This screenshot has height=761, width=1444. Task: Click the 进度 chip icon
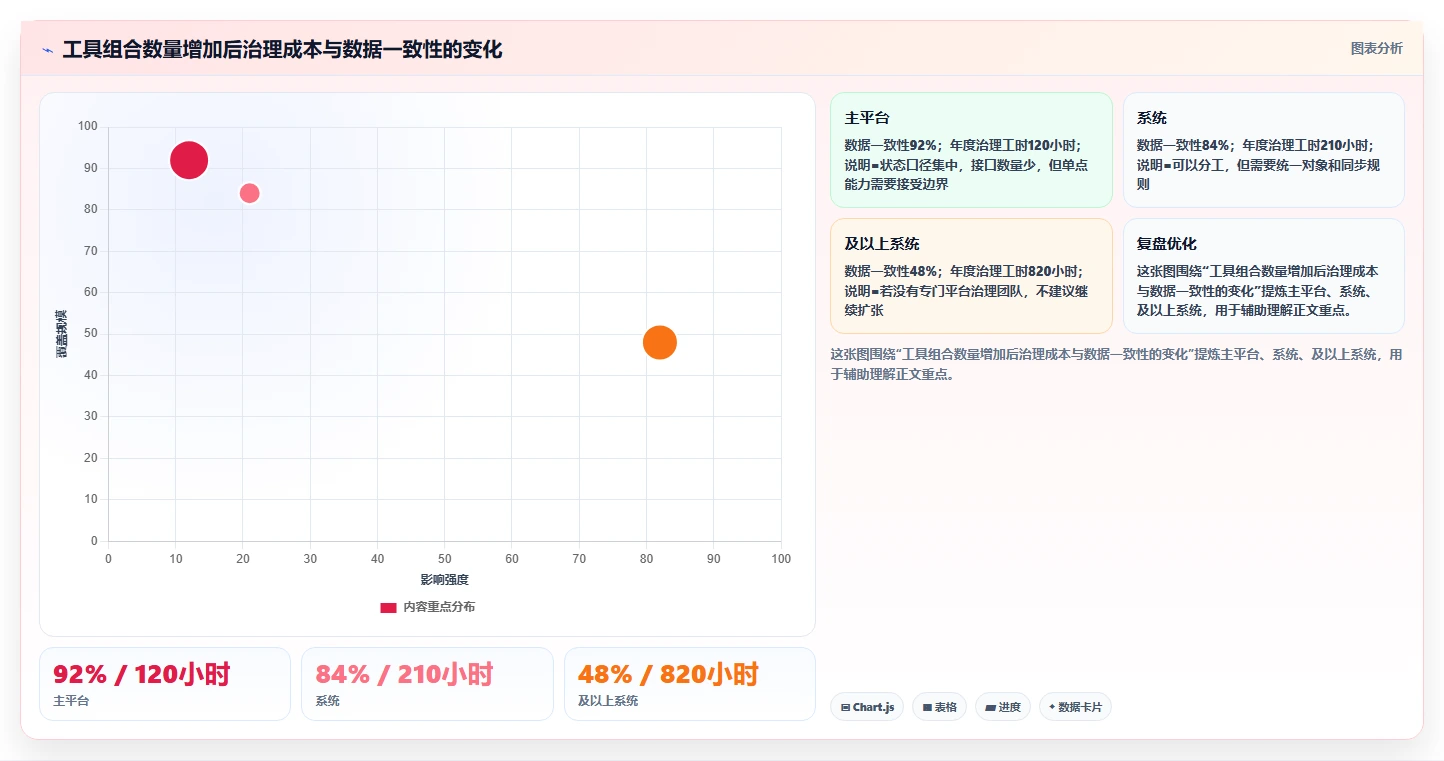coord(990,707)
